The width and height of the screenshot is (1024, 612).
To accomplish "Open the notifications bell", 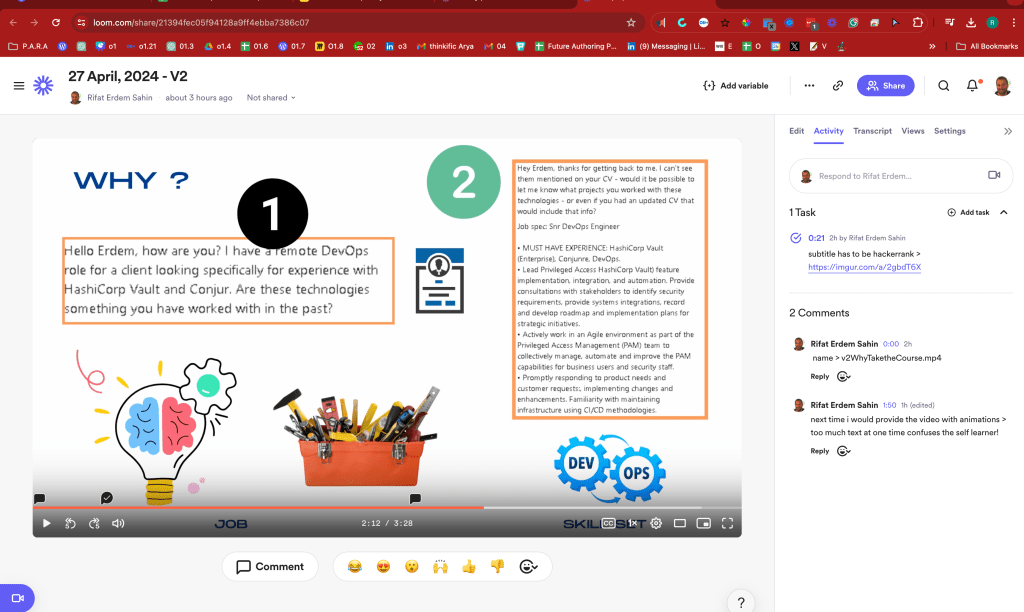I will [x=973, y=86].
